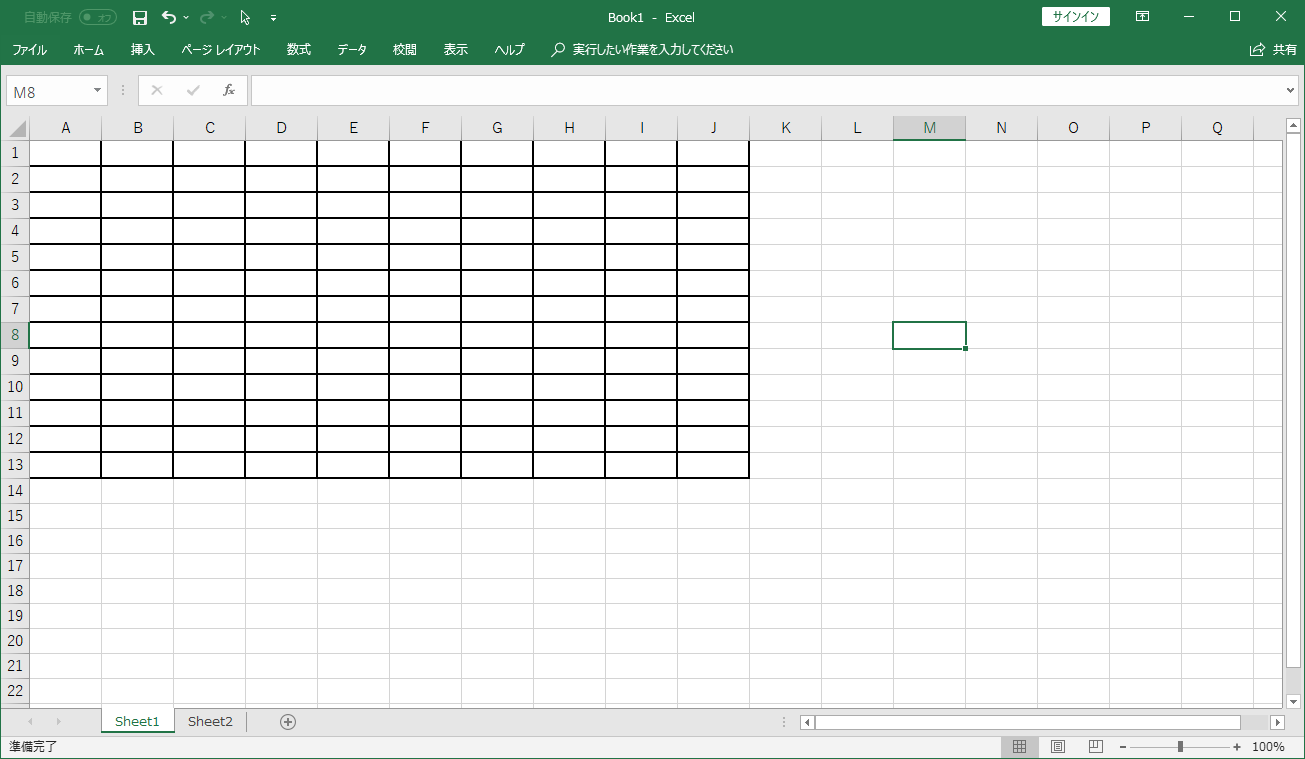The image size is (1305, 759).
Task: Select column J header
Action: (x=714, y=128)
